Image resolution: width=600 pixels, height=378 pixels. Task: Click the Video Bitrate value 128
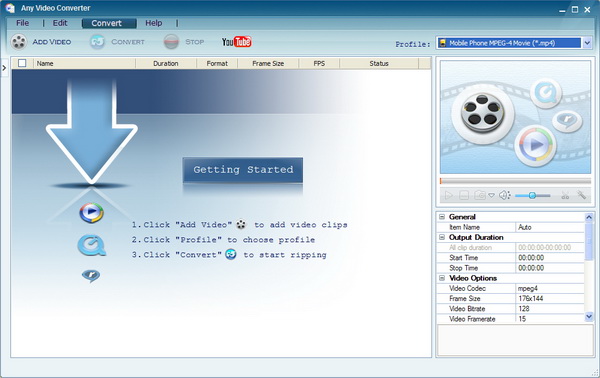[550, 309]
